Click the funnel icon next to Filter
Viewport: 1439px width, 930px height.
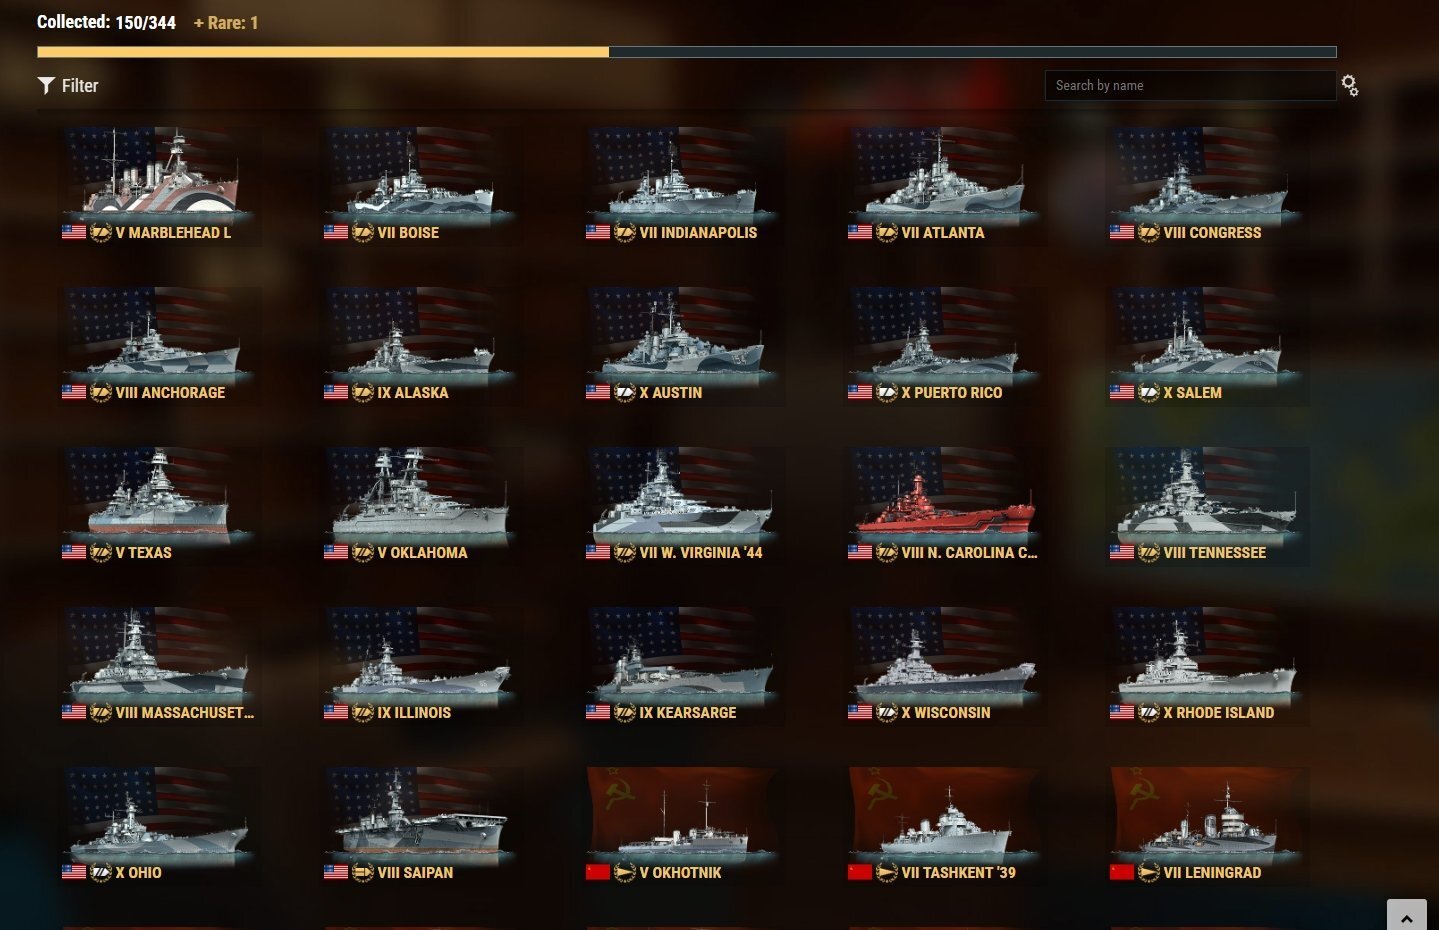[x=46, y=86]
